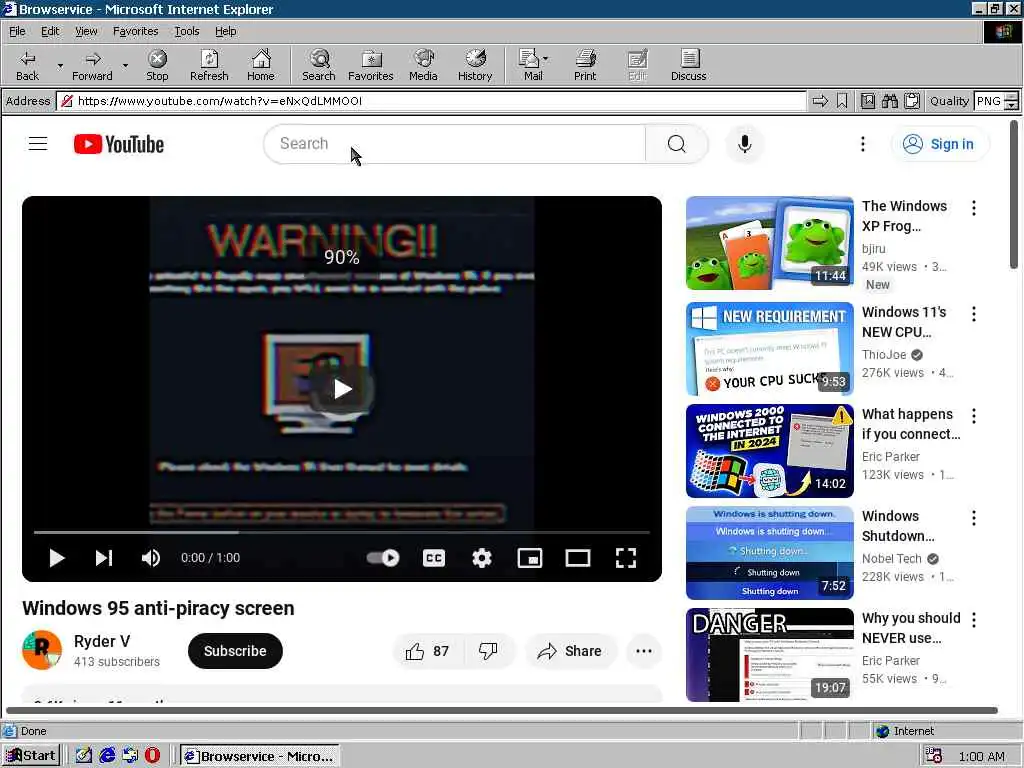Screen dimensions: 1024x768
Task: Mute the video volume
Action: 151,558
